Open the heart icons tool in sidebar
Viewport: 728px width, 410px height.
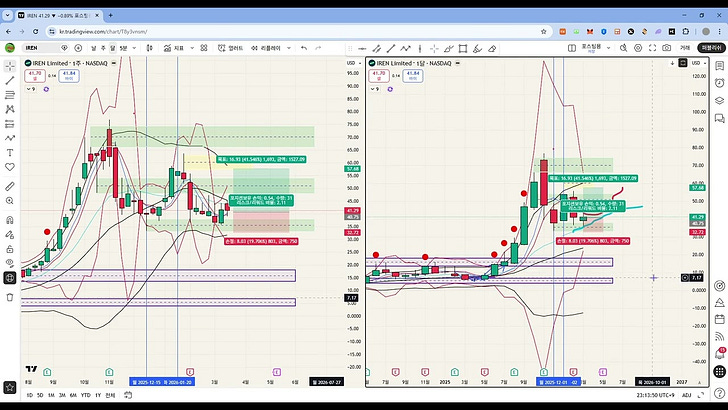(10, 167)
